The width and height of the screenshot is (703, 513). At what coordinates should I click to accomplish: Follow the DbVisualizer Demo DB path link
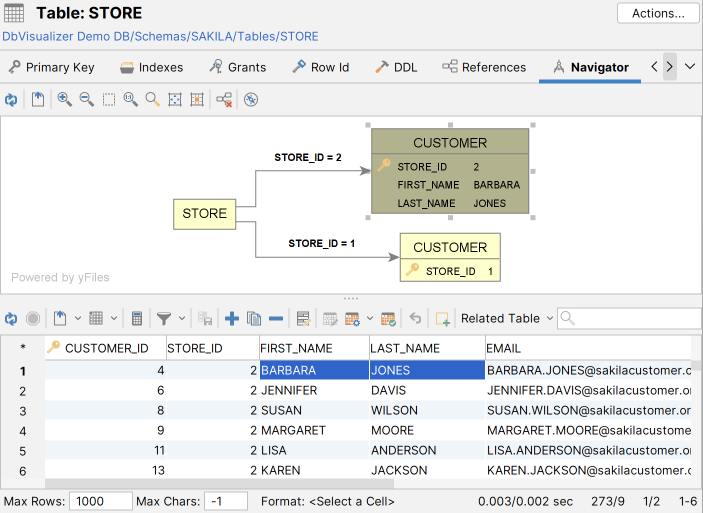point(161,36)
